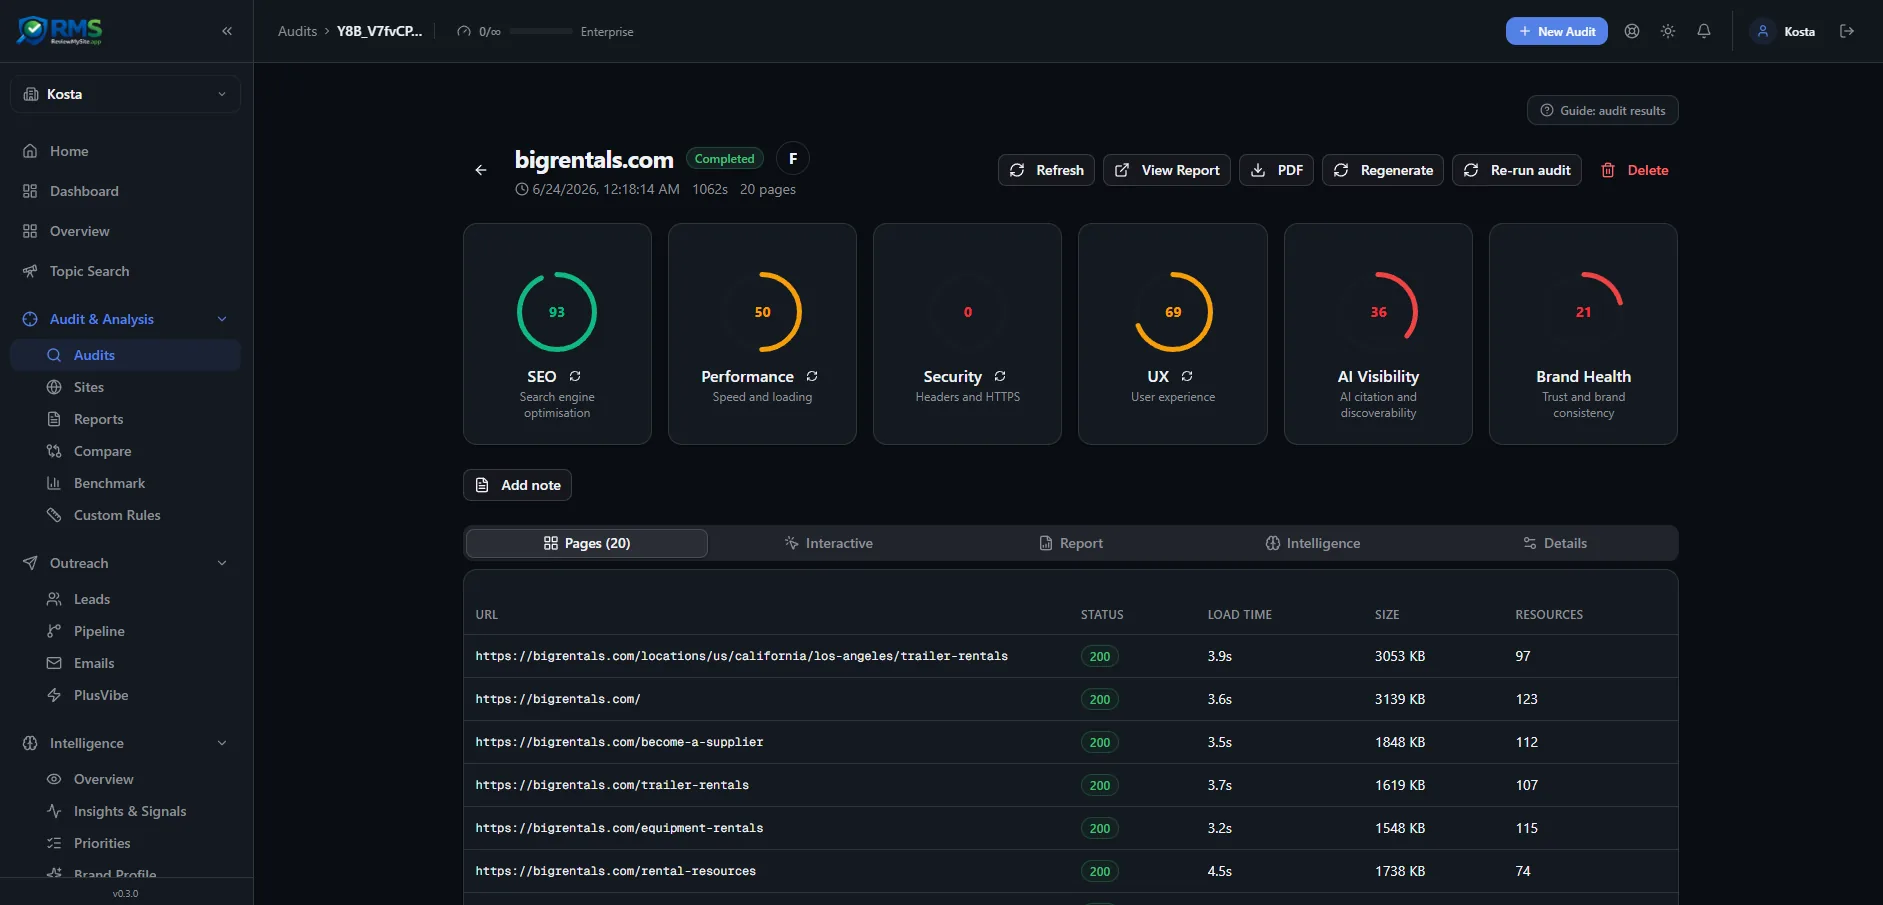
Task: Switch to the Report tab
Action: click(1071, 543)
